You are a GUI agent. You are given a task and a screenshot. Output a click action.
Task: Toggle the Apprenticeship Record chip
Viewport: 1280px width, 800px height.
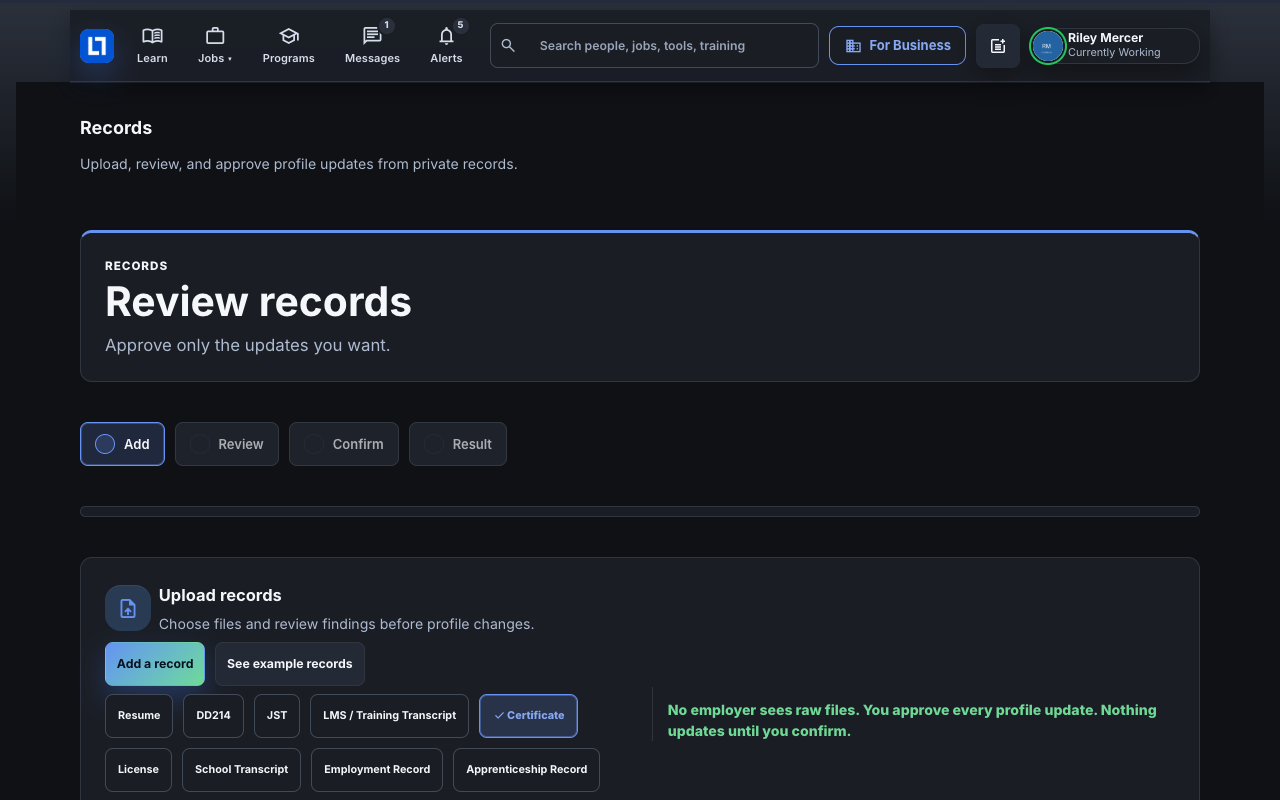[527, 770]
